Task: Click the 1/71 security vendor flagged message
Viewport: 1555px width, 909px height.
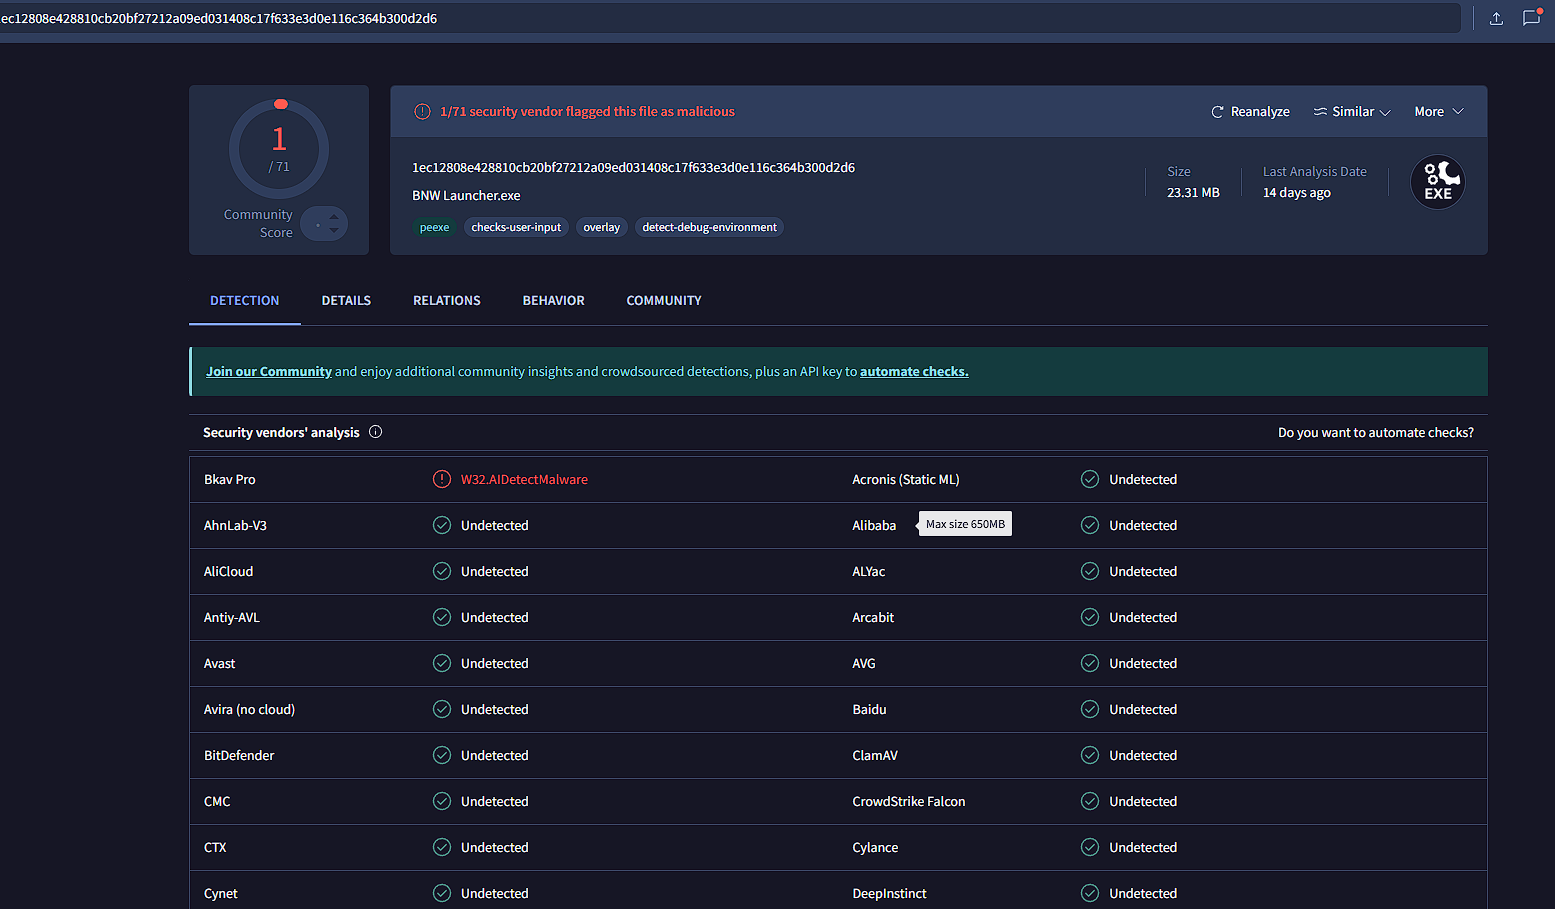Action: (x=588, y=112)
